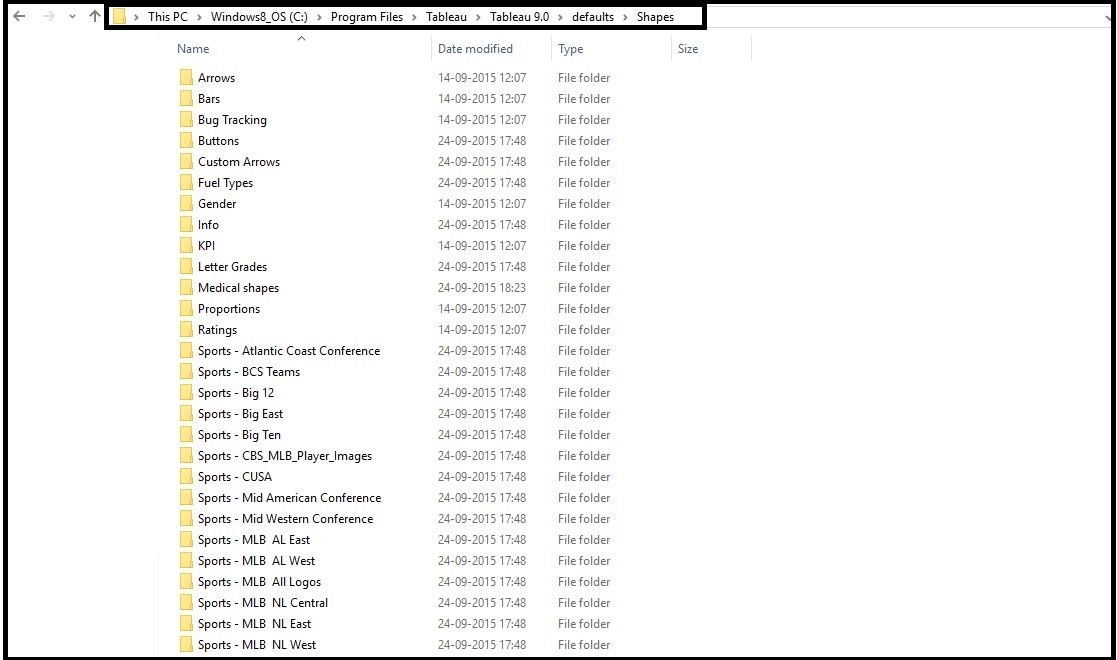Viewport: 1117px width, 660px height.
Task: Click File folder type in Ratings row
Action: (x=584, y=330)
